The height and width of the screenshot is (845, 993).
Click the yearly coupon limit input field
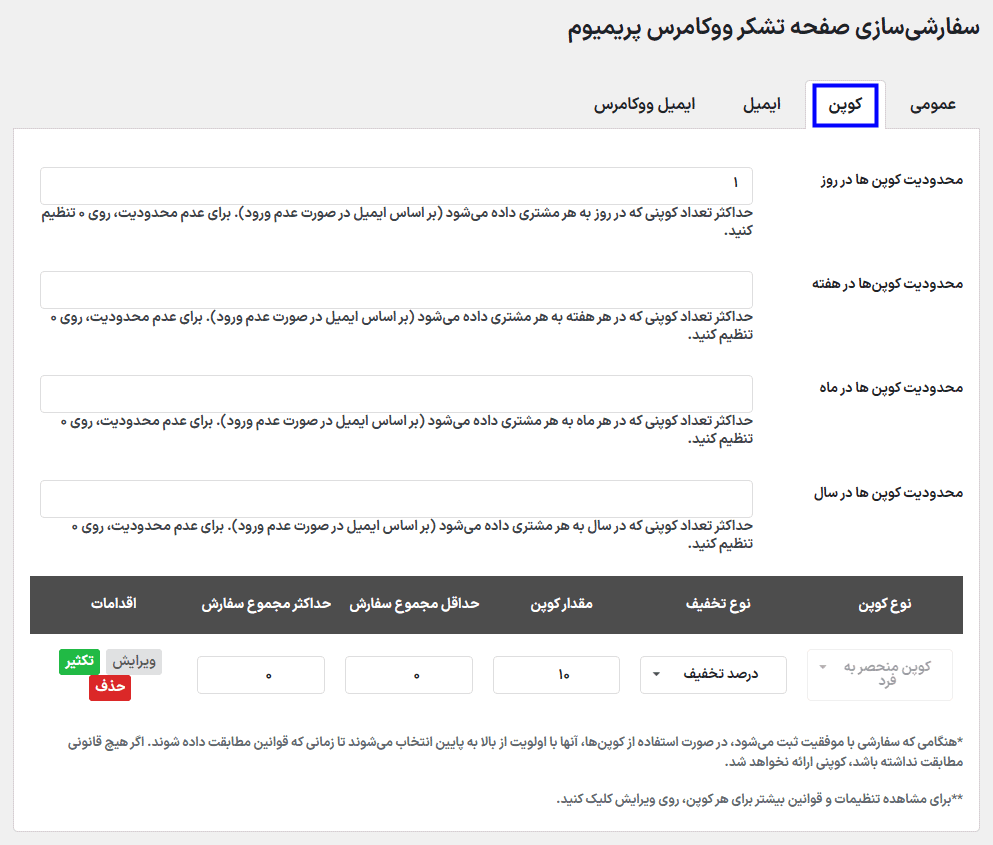pos(396,499)
